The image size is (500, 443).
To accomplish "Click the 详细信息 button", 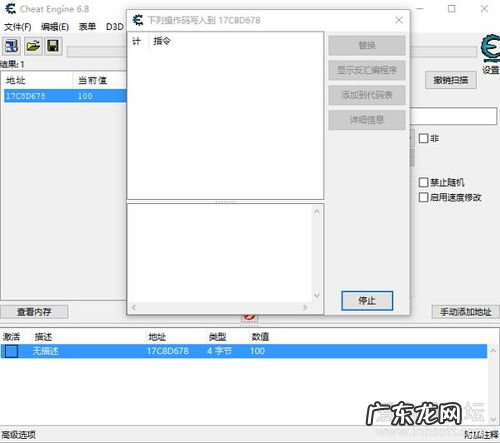I will [367, 120].
